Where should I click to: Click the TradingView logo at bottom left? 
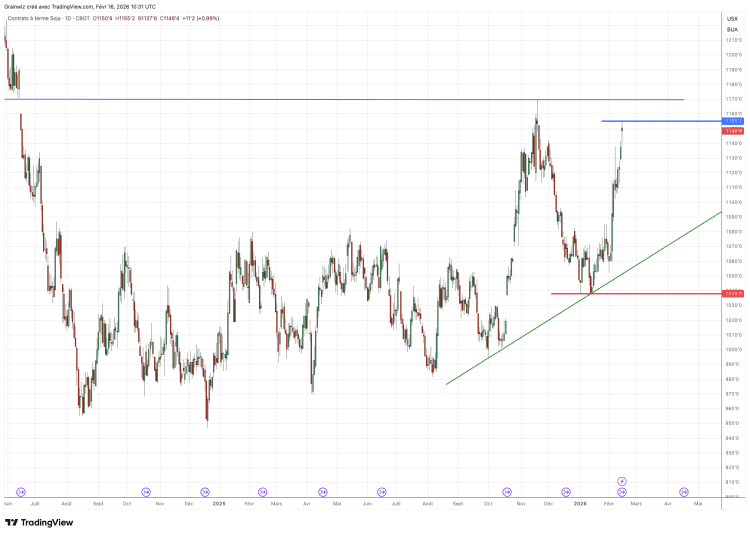click(39, 522)
